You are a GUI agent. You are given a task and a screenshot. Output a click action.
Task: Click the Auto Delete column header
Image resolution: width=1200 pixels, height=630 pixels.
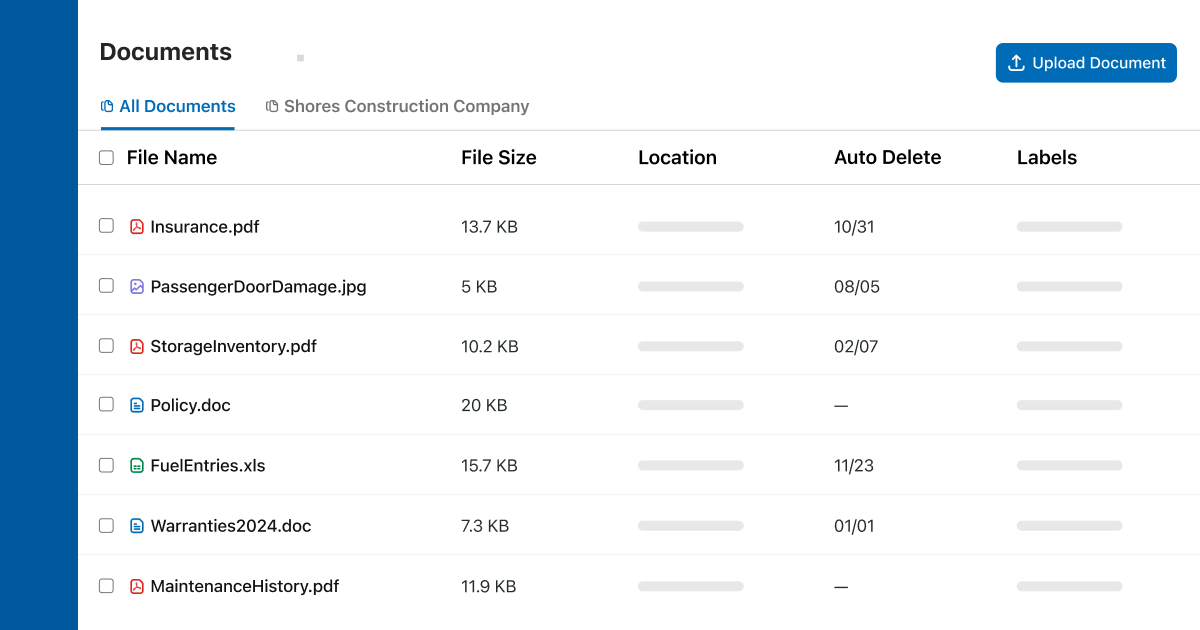887,158
